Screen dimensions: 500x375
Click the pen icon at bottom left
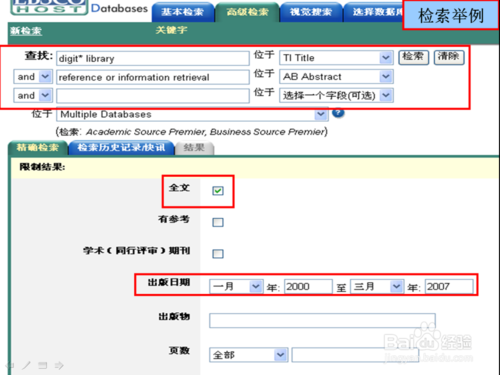point(26,365)
